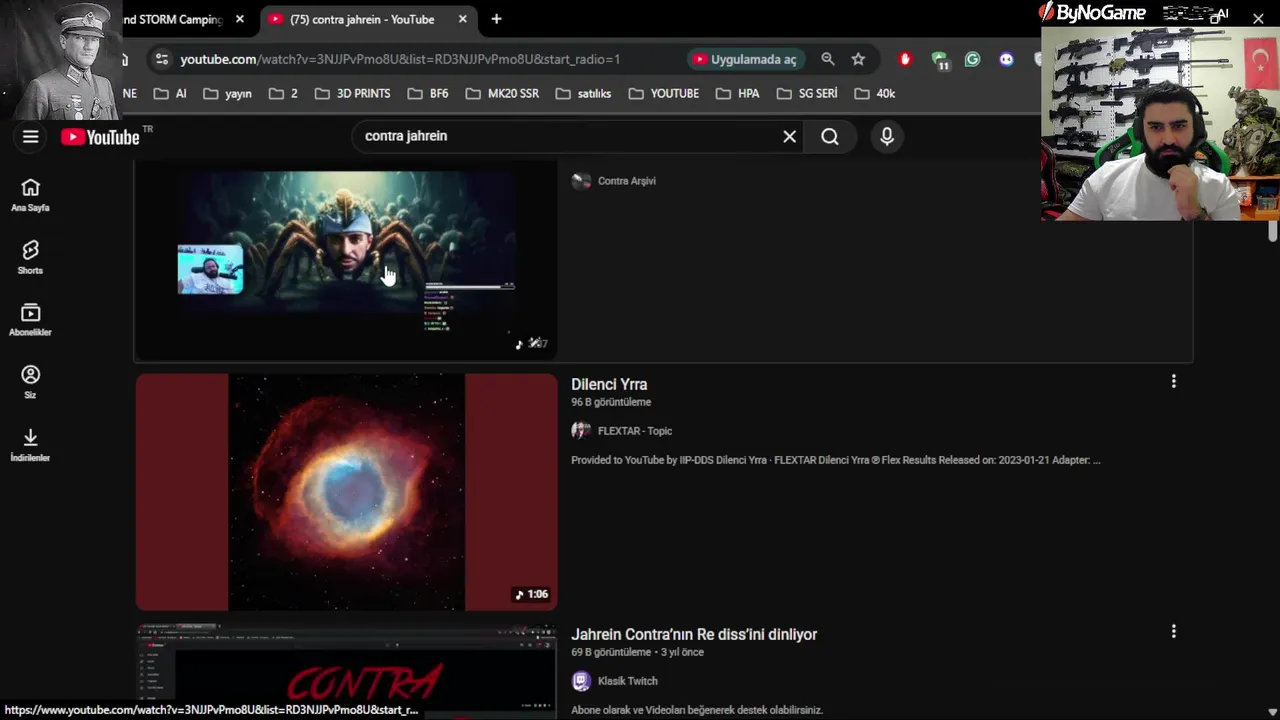Click Uygulamada aç button
The image size is (1280, 720).
pos(745,59)
